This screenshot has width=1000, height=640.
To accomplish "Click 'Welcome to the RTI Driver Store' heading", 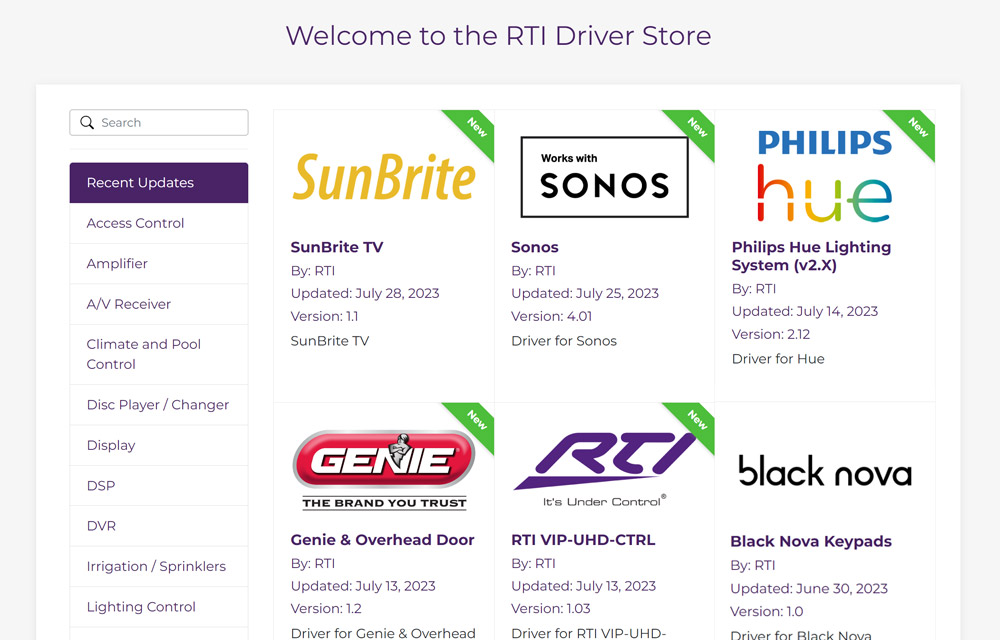I will click(x=498, y=36).
